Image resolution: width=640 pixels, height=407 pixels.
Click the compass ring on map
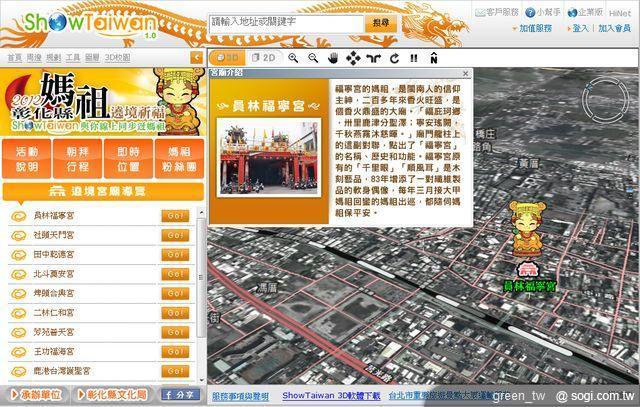point(605,100)
